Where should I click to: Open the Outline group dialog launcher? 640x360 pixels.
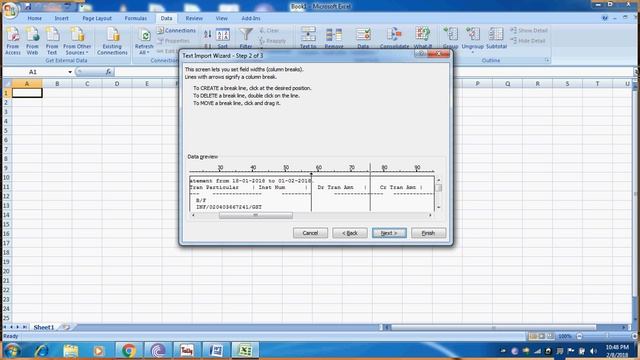point(547,60)
